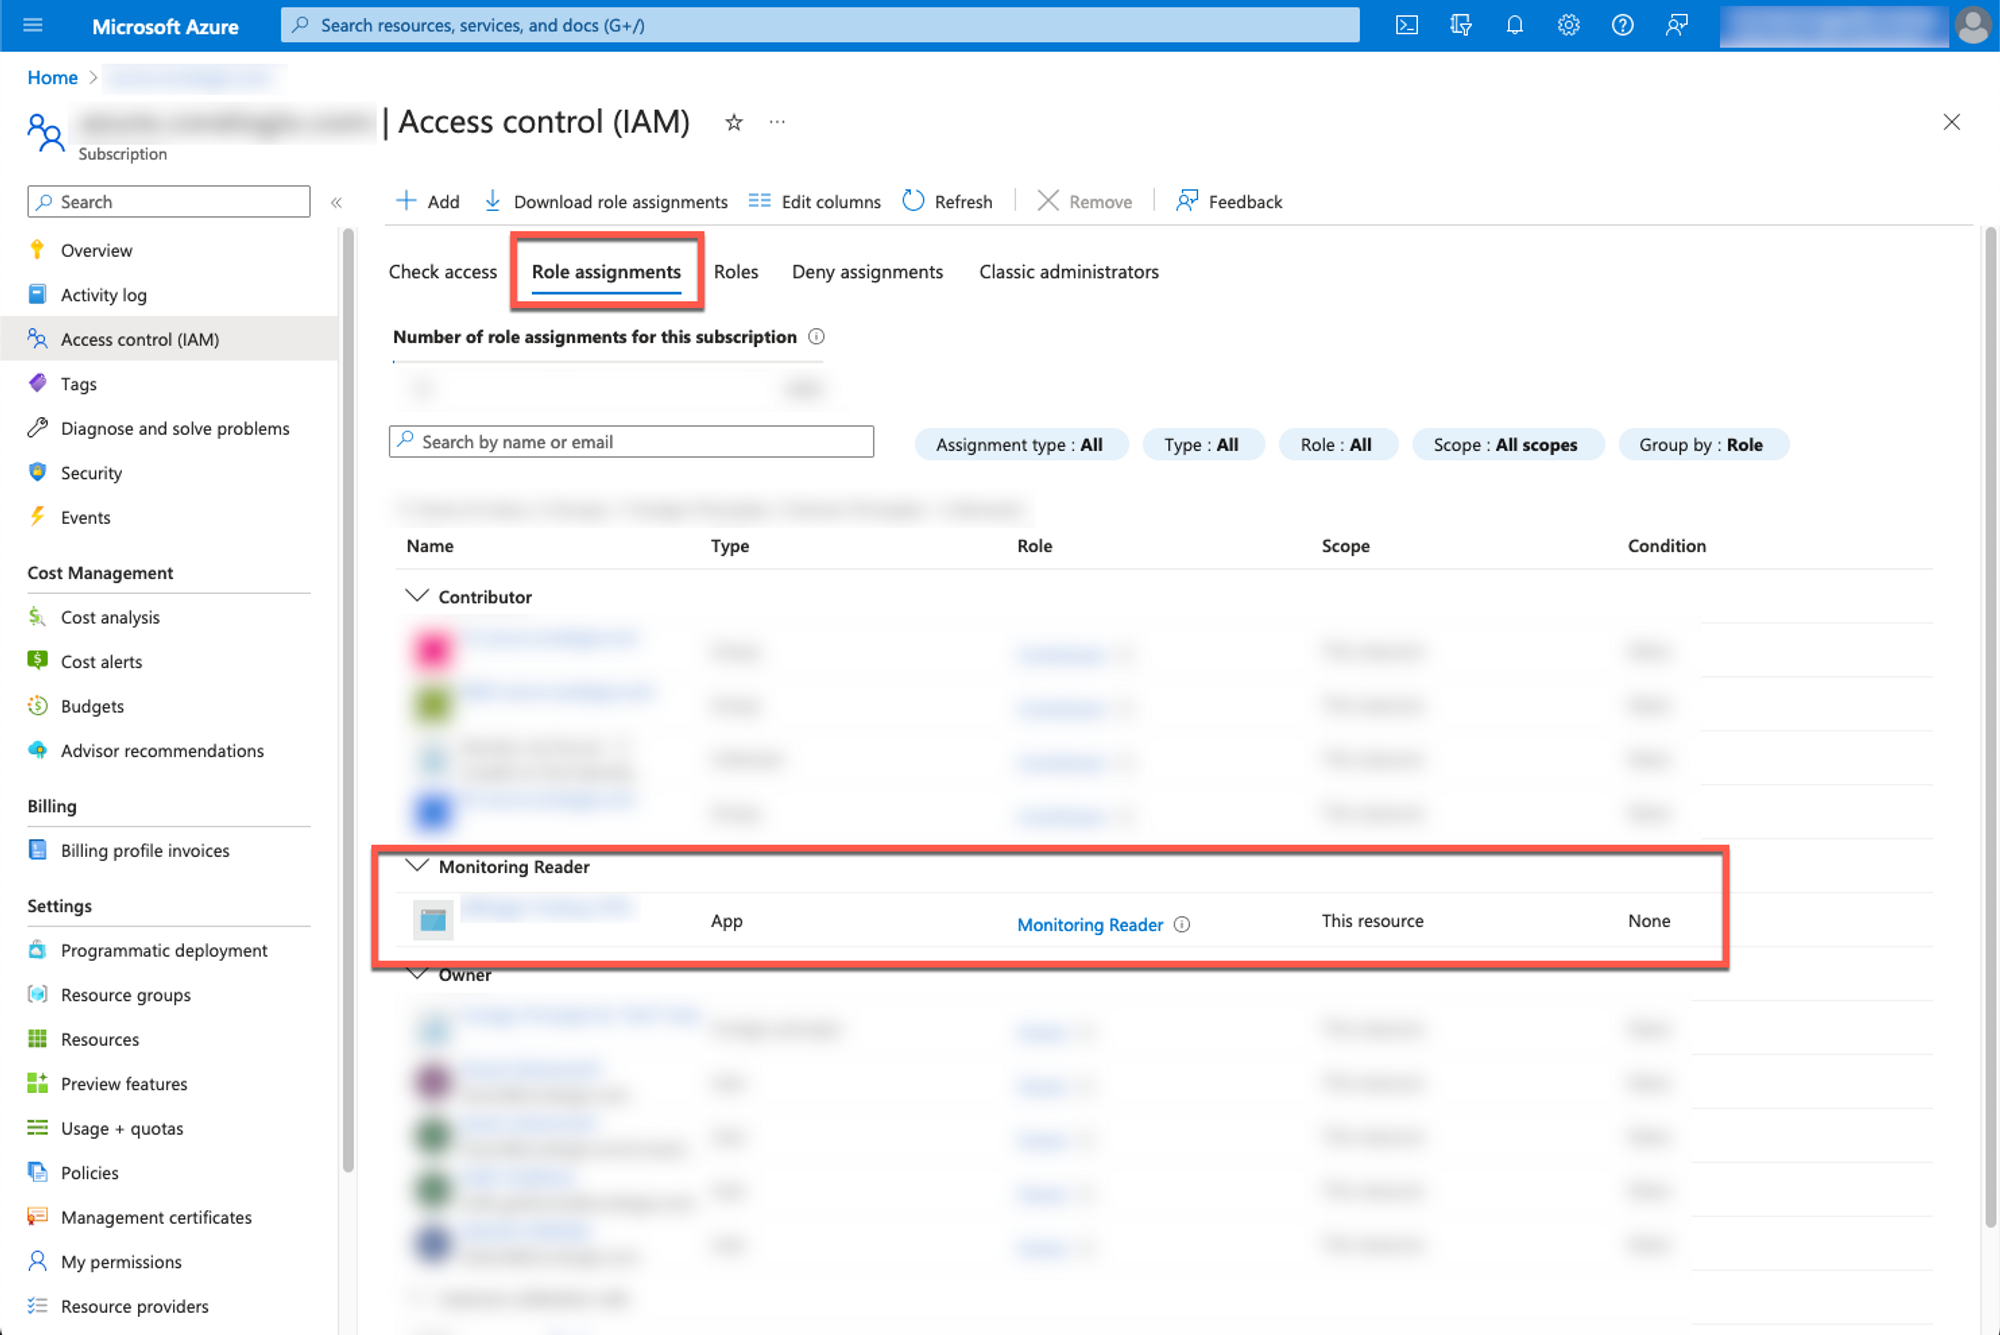This screenshot has height=1335, width=2000.
Task: Refresh the role assignments list
Action: click(948, 201)
